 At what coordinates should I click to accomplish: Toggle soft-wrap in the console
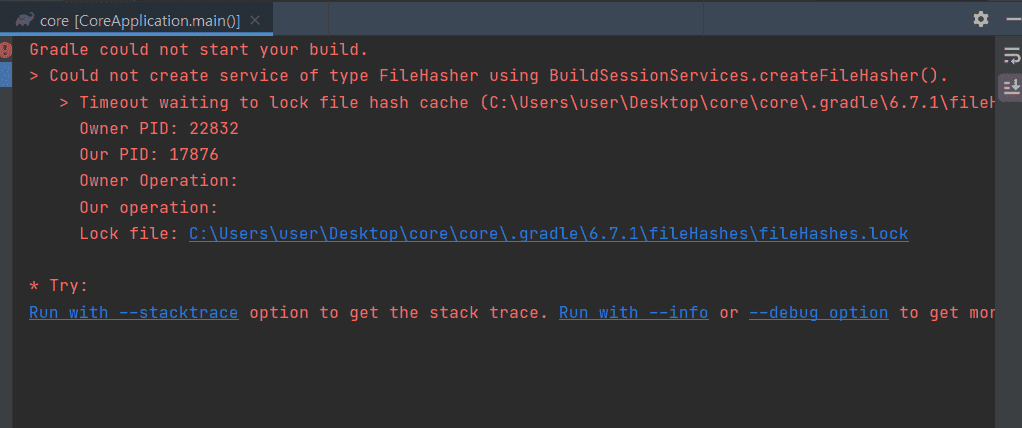[1012, 57]
